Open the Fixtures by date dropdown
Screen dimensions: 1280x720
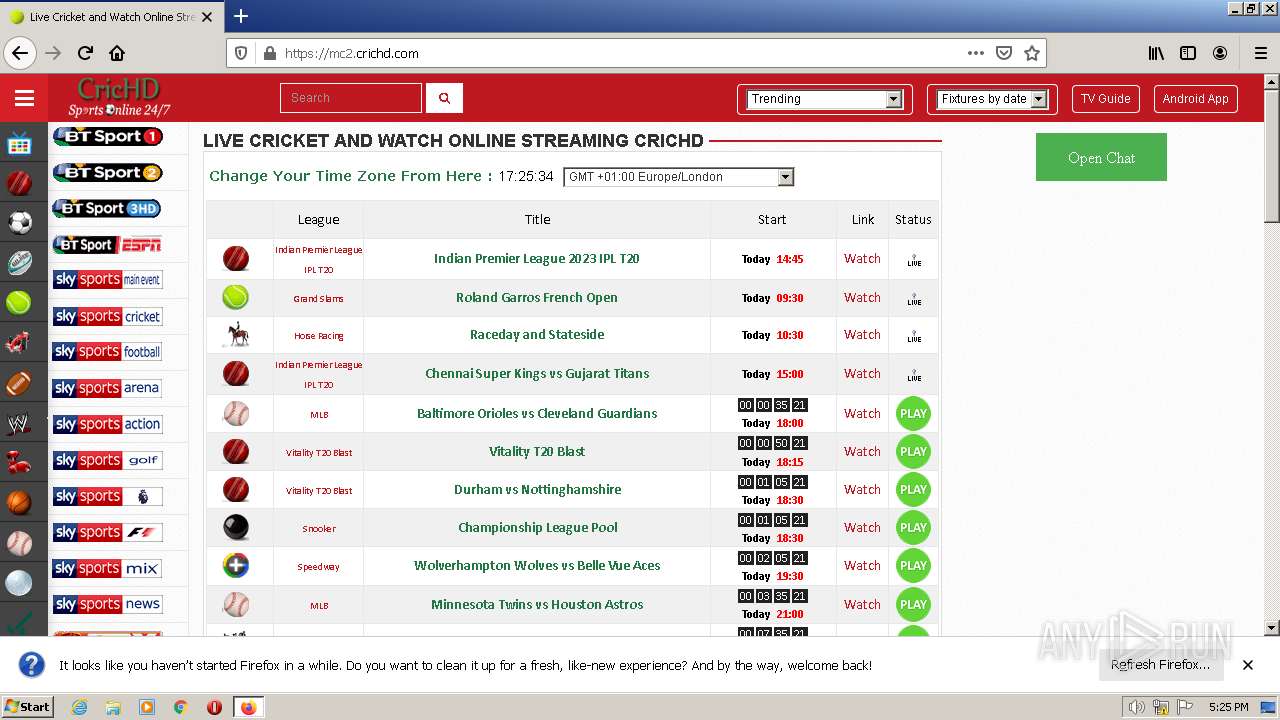[x=991, y=99]
